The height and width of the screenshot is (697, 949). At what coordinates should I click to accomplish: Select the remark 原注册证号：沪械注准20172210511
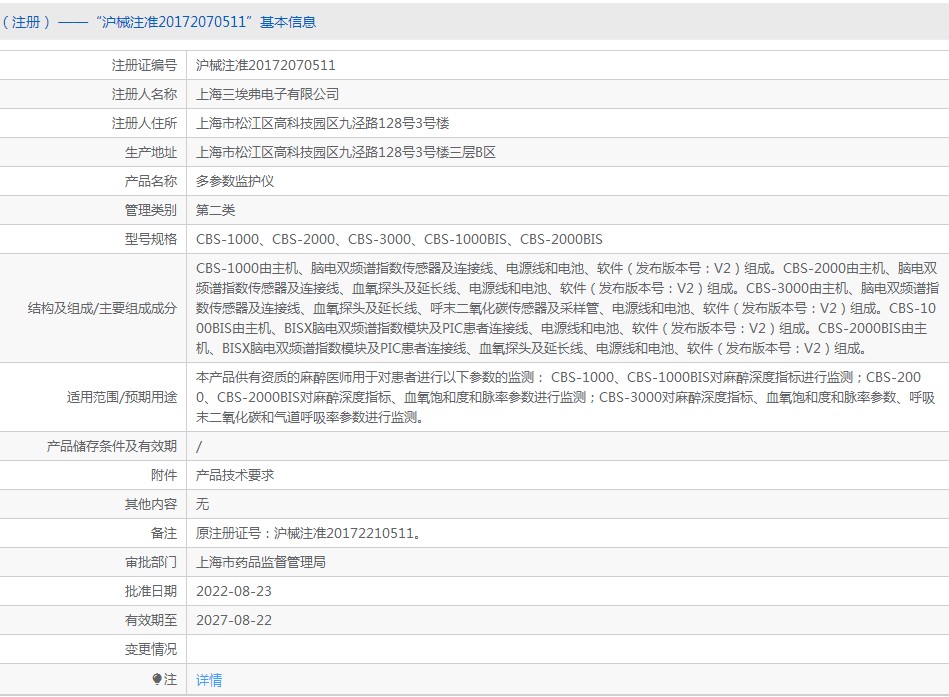coord(308,534)
